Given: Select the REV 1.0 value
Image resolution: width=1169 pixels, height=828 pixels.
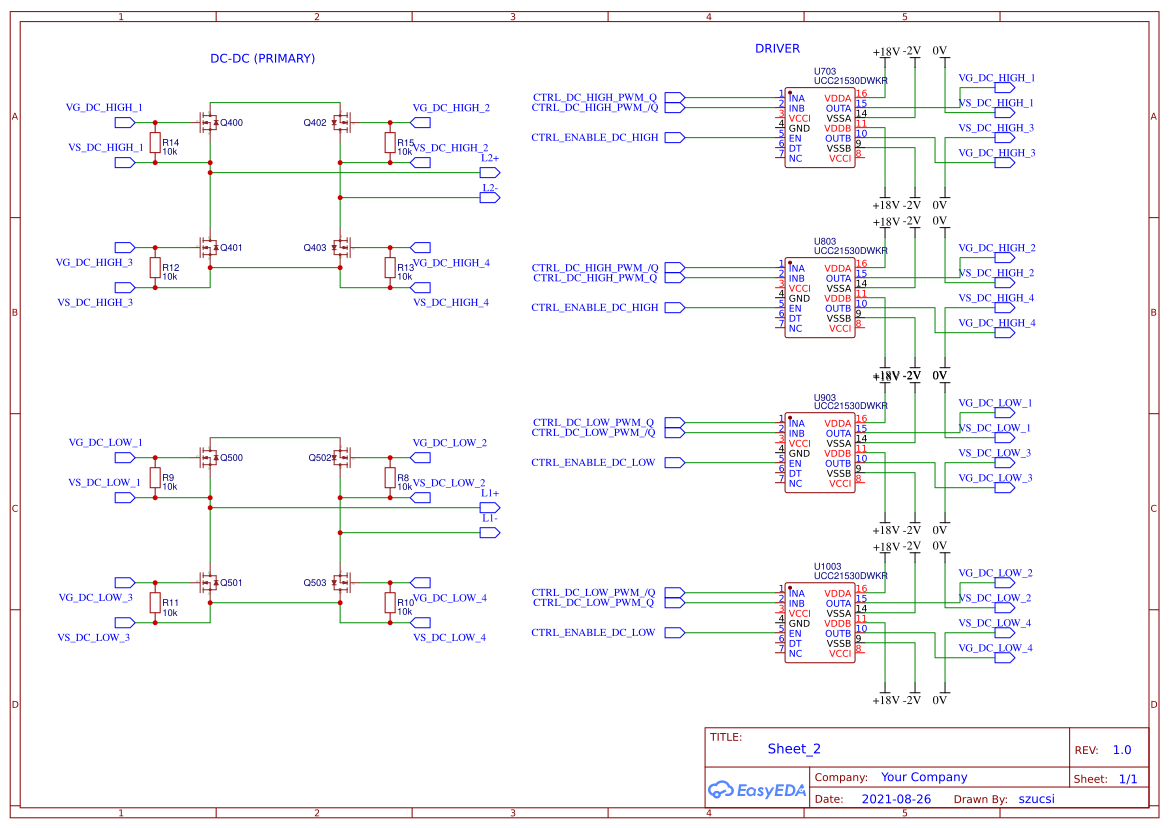Looking at the screenshot, I should click(1122, 750).
